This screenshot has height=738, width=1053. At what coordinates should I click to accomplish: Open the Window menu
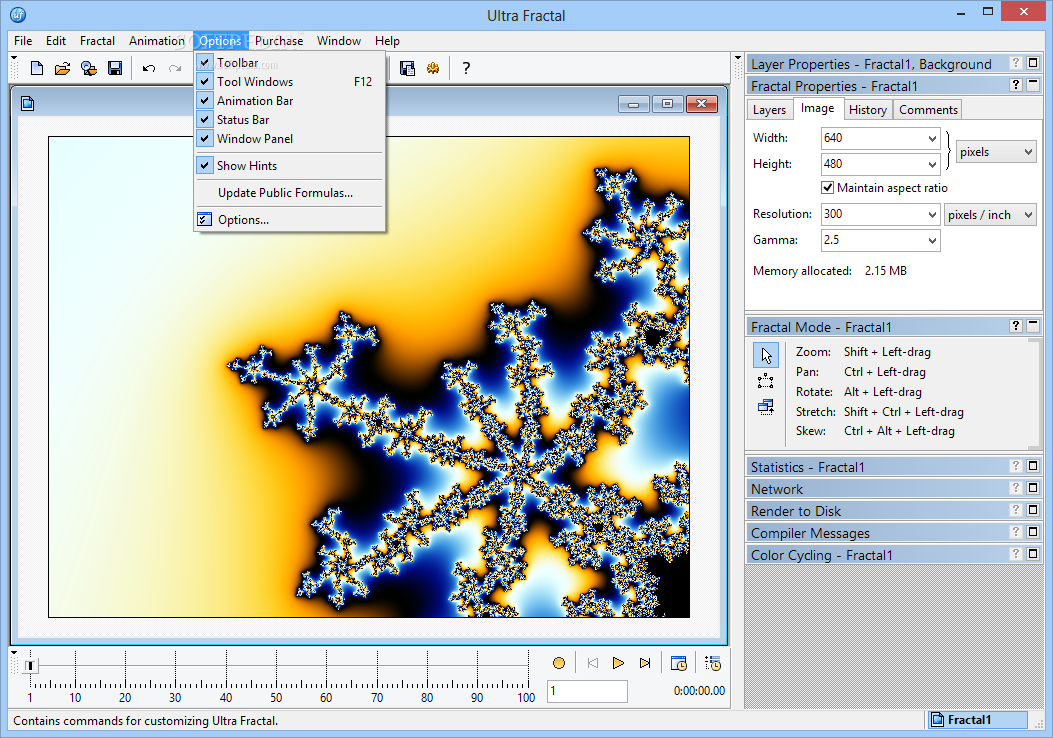point(338,41)
